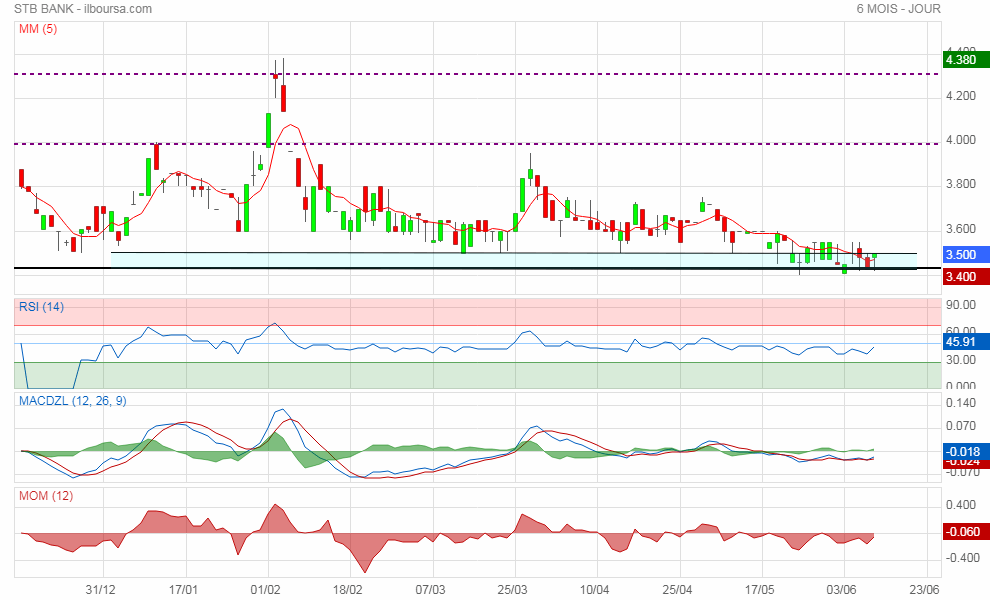Click the 3.800 price axis value

coord(961,184)
